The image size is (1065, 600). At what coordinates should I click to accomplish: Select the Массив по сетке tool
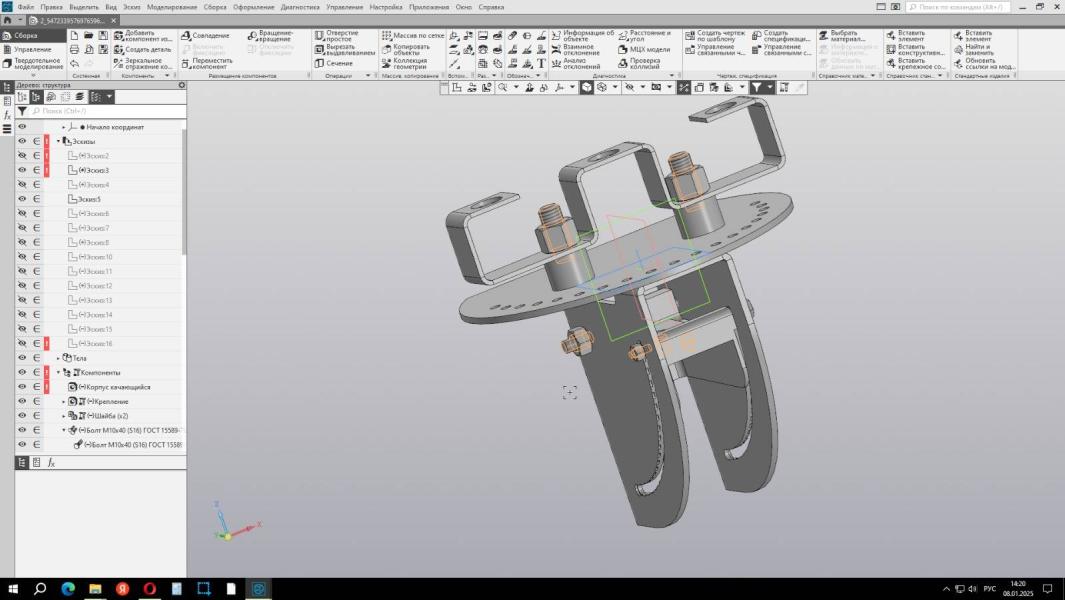413,35
